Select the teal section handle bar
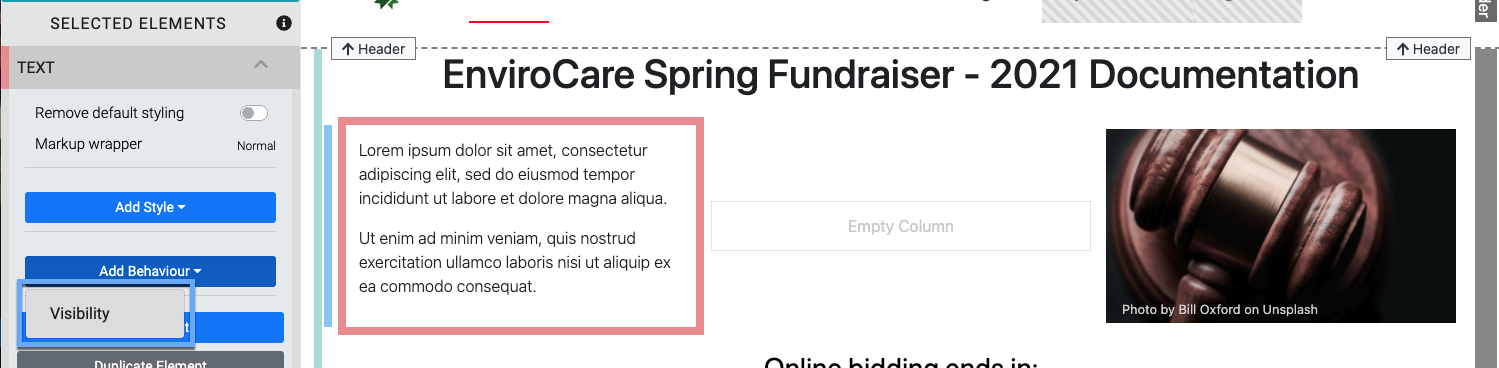The height and width of the screenshot is (368, 1499). pos(318,207)
